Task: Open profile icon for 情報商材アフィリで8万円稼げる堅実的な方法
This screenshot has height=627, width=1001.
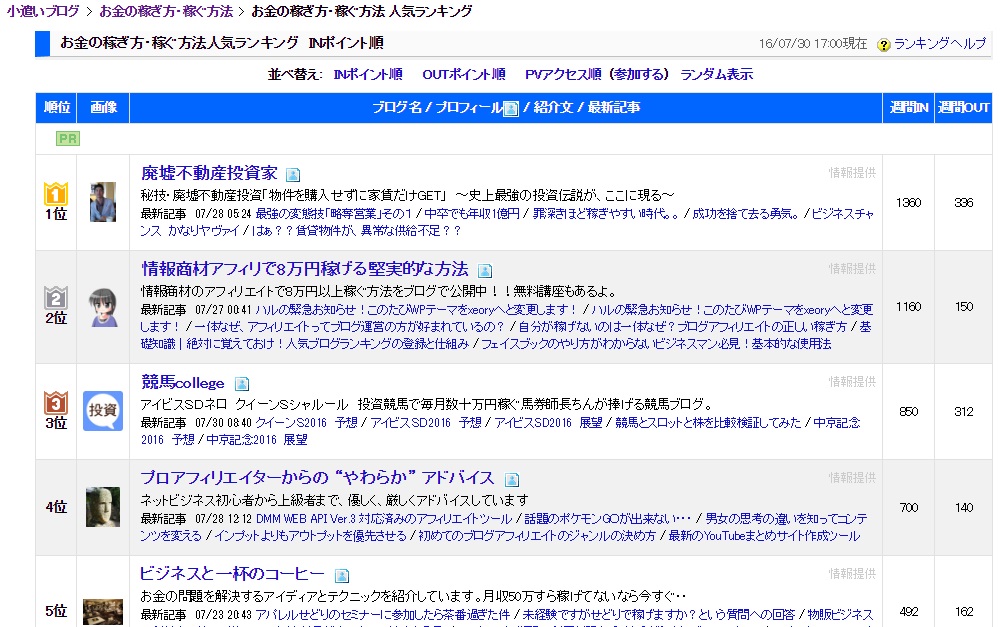Action: coord(486,268)
